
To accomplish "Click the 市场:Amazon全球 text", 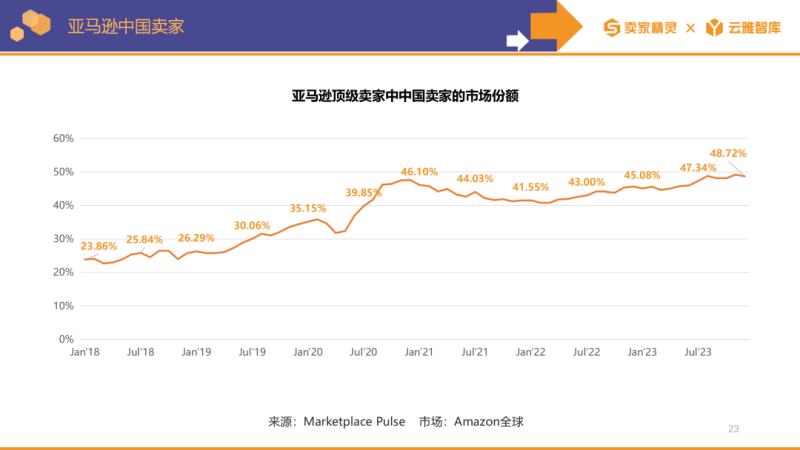I will coord(471,422).
